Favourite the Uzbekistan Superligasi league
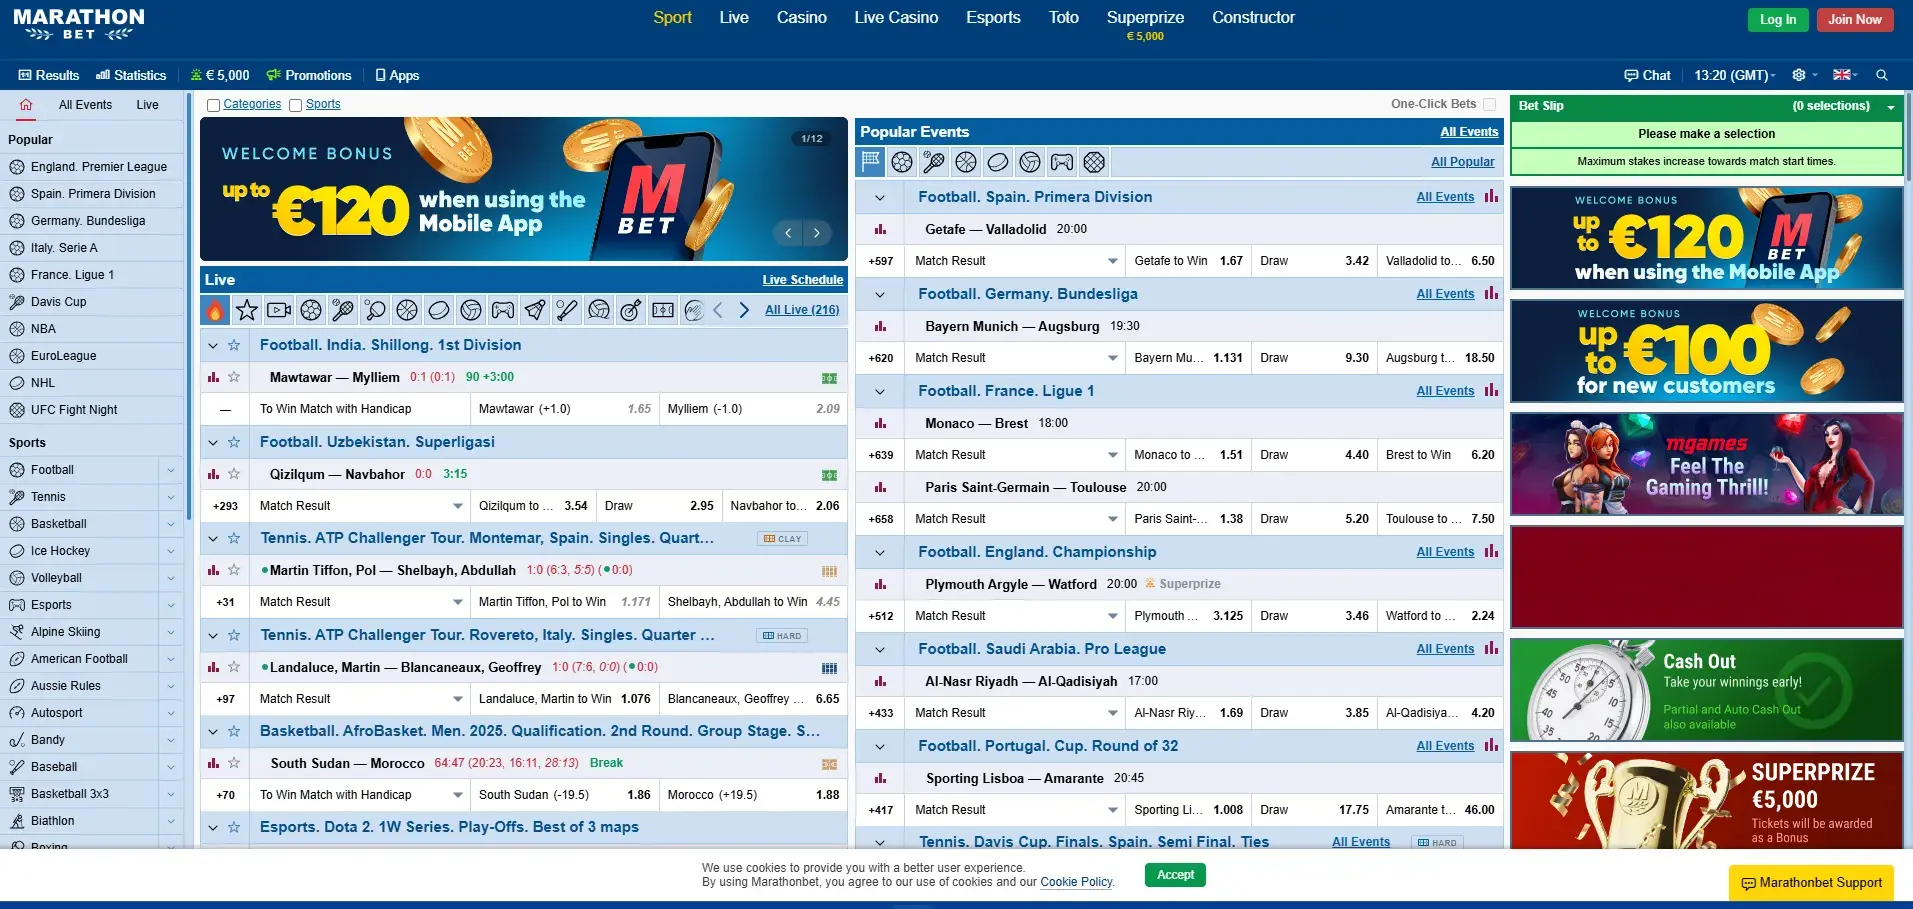Viewport: 1913px width, 909px height. tap(234, 442)
